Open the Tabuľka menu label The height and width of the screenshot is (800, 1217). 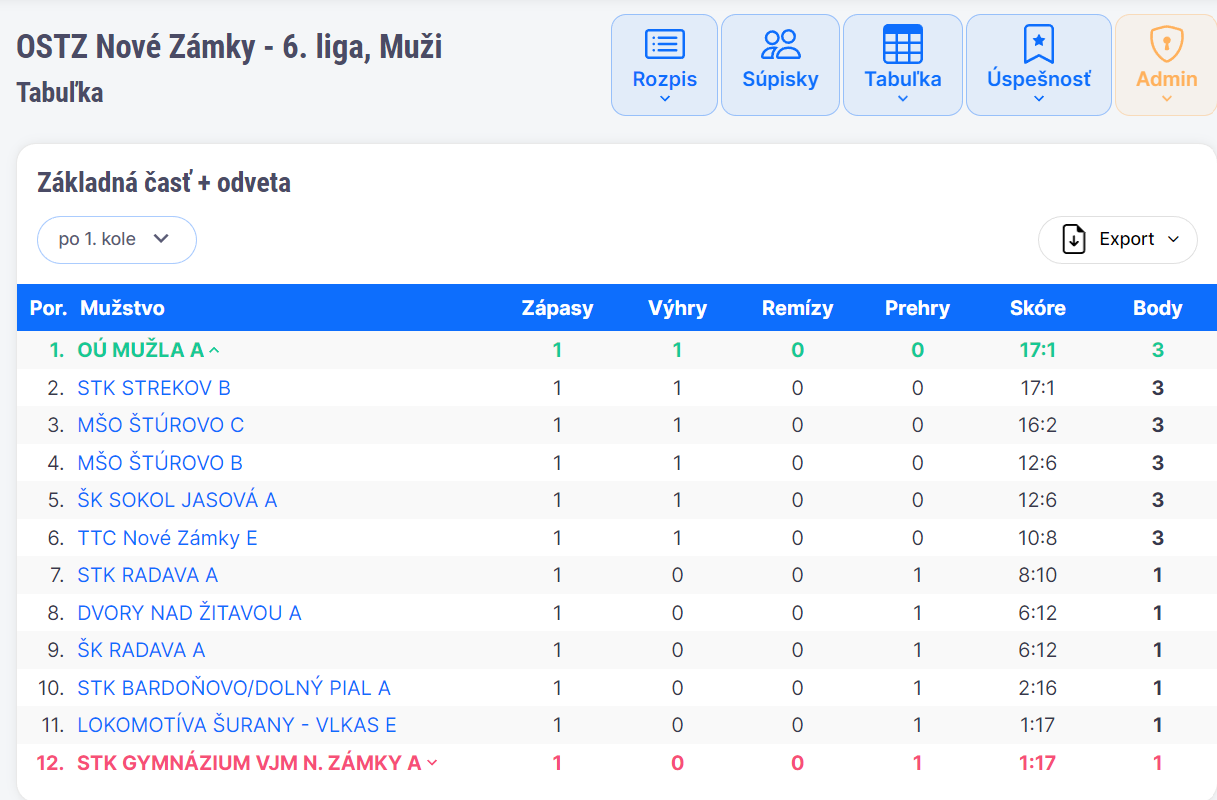(903, 79)
